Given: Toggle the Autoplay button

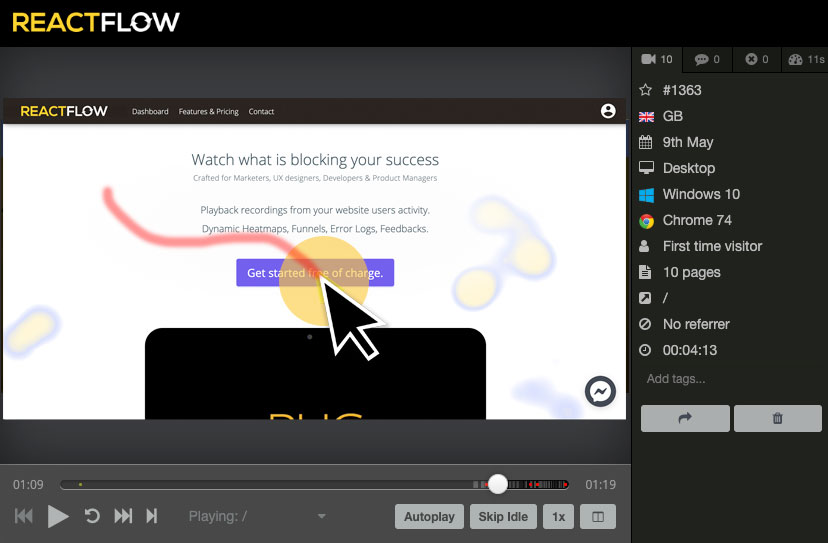Looking at the screenshot, I should coord(429,517).
